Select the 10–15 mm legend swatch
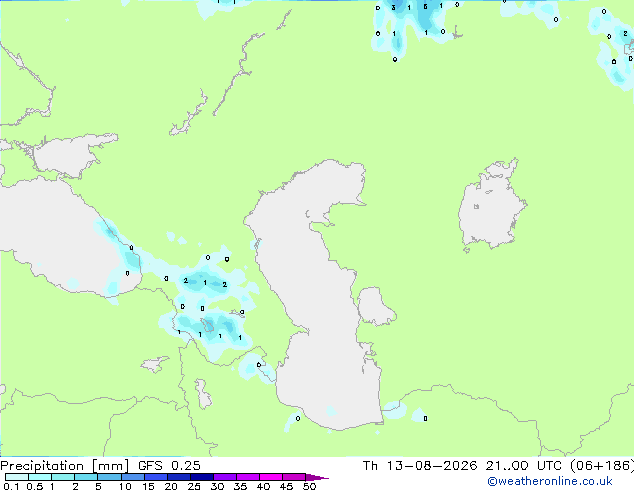This screenshot has width=634, height=490. [133, 477]
